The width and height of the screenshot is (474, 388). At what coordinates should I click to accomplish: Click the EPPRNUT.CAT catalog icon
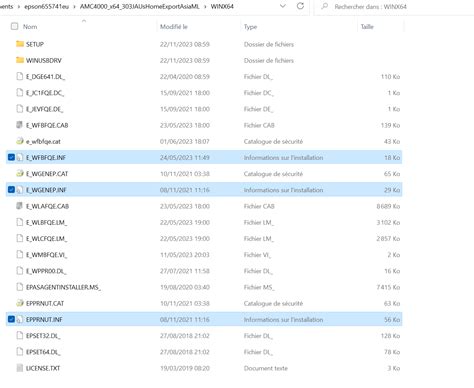point(20,303)
